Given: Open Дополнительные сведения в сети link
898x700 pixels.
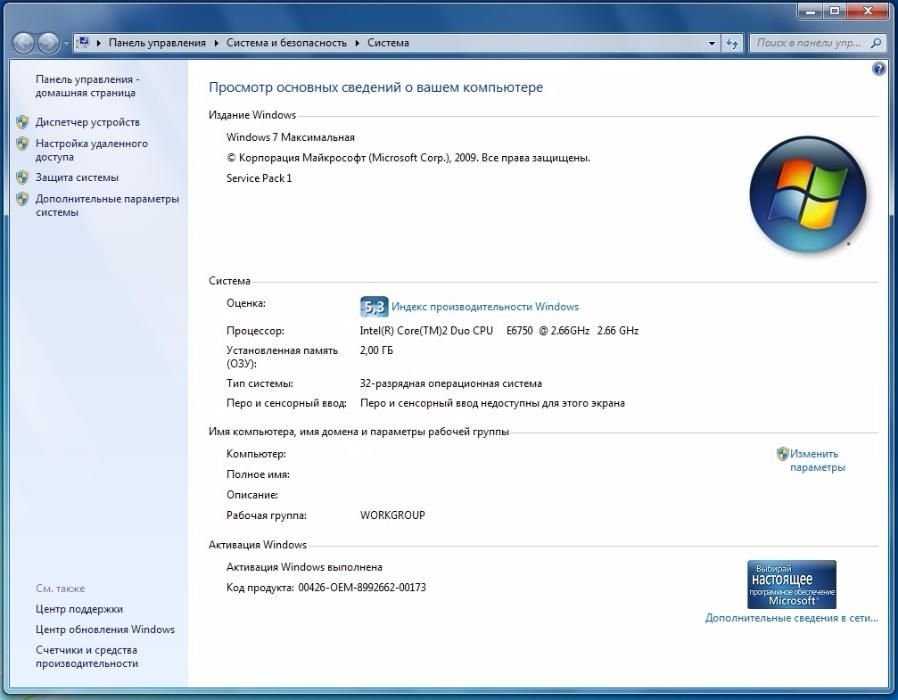Looking at the screenshot, I should (791, 618).
